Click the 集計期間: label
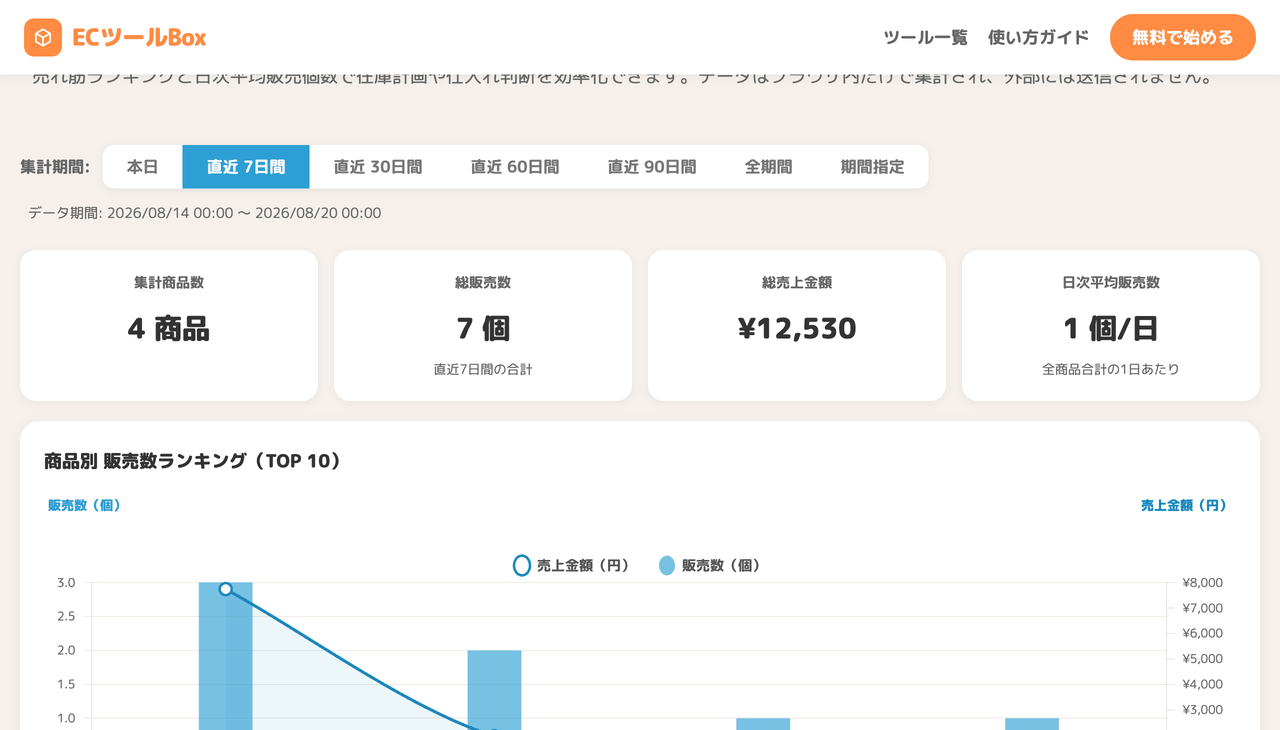 [55, 167]
